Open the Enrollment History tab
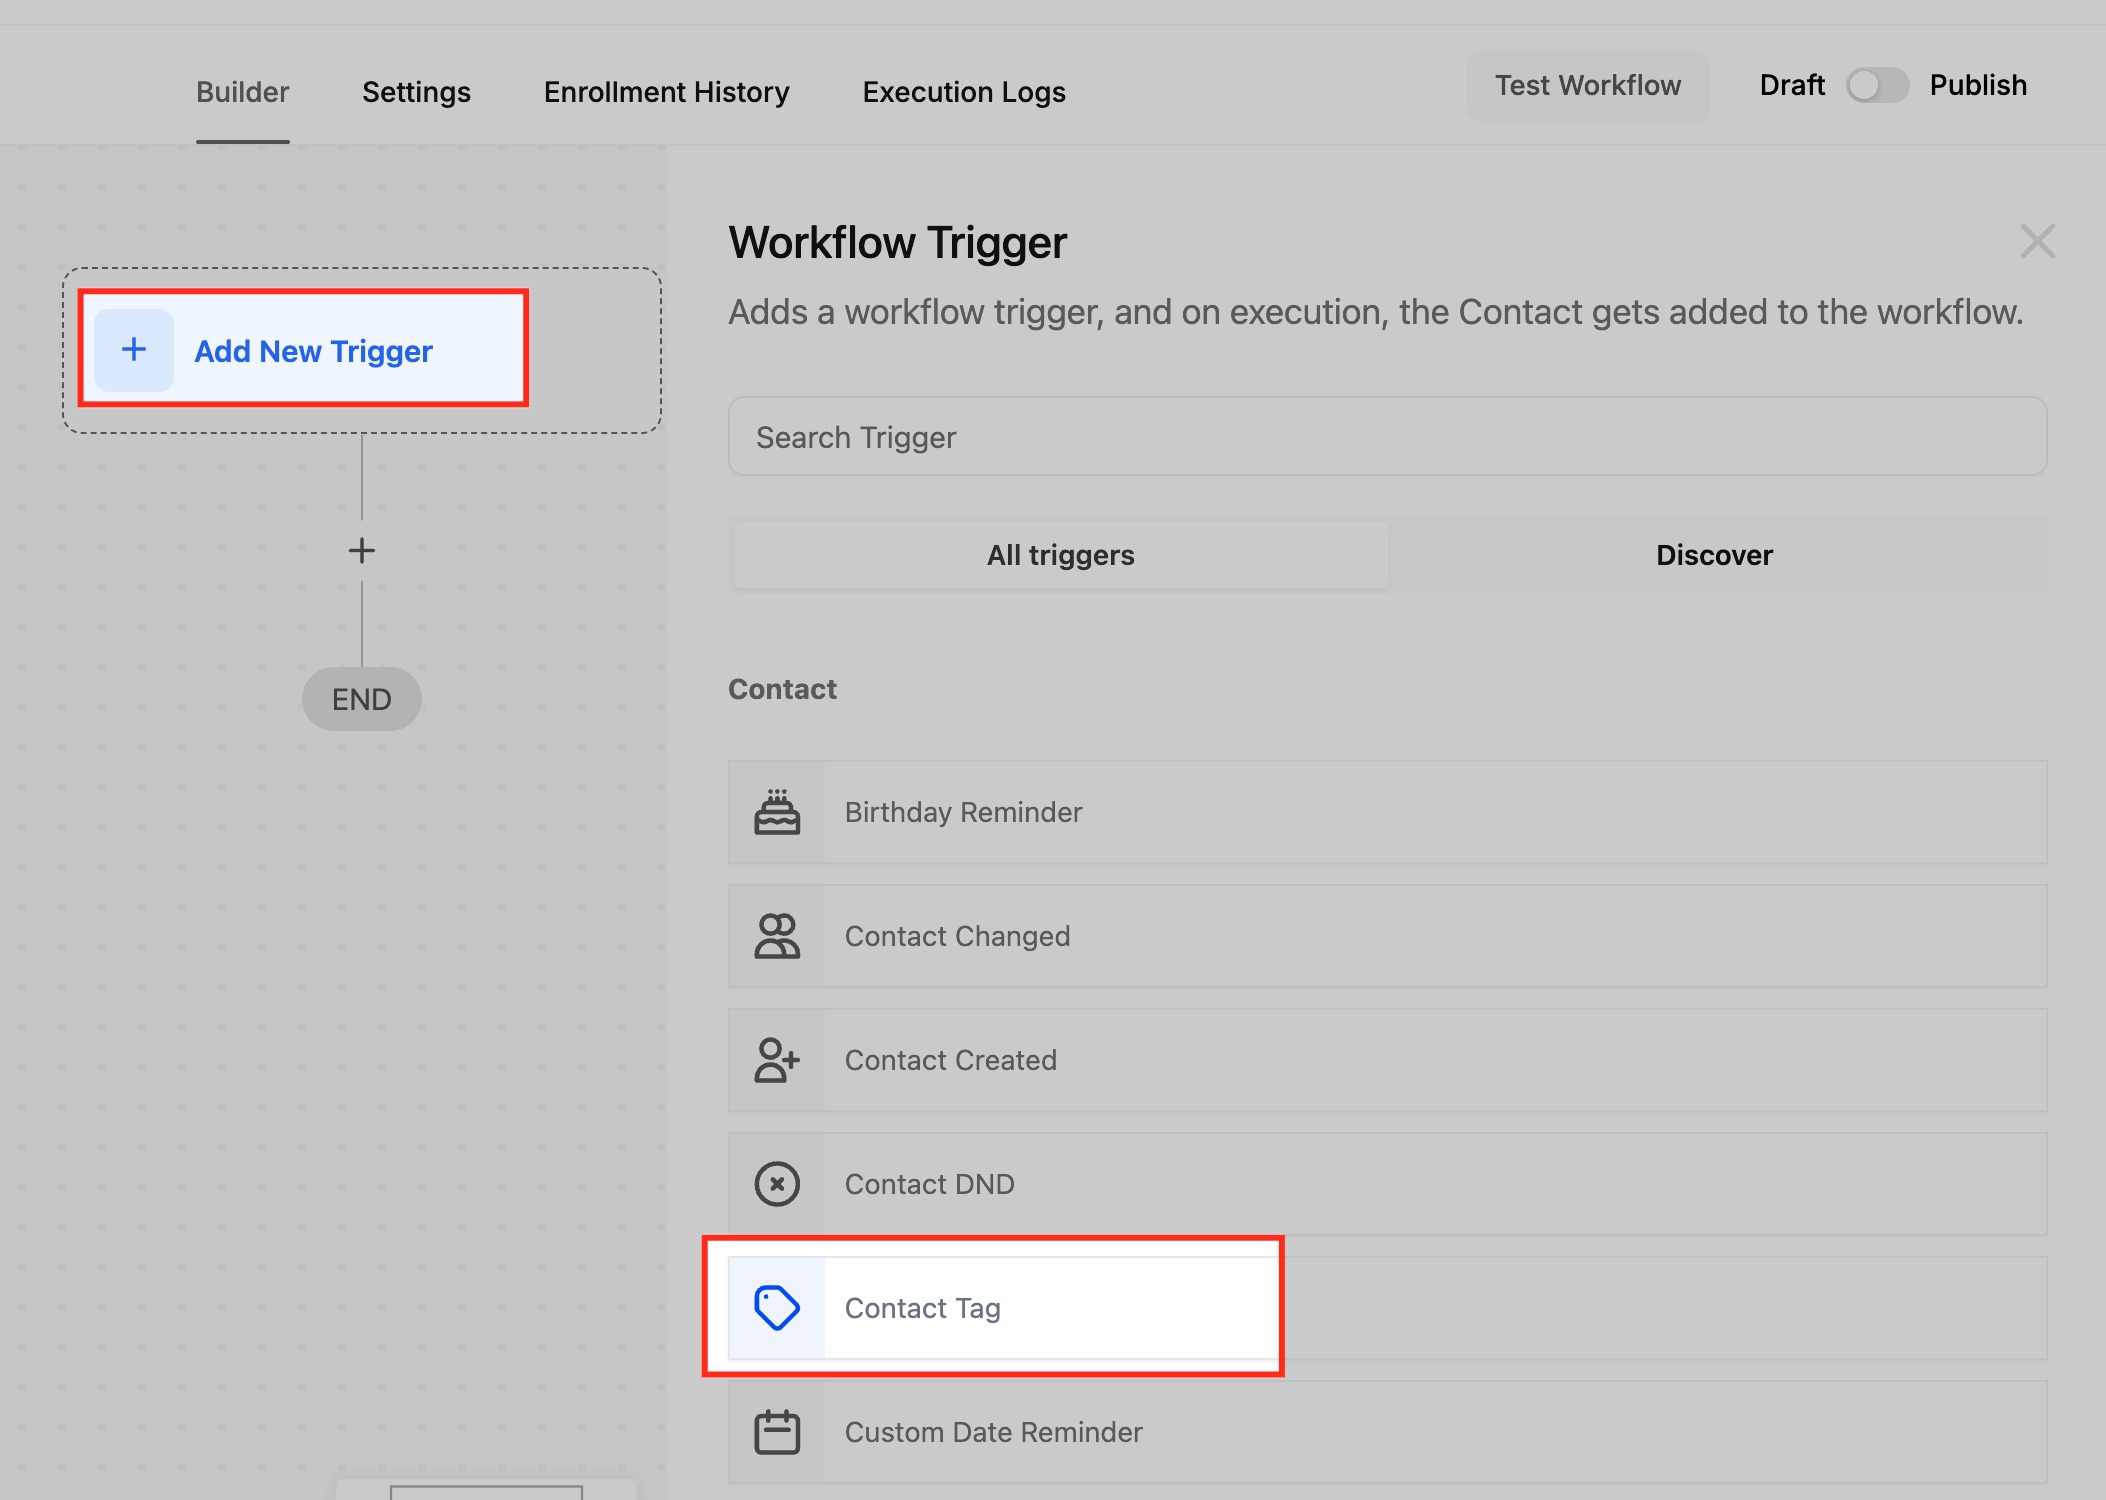The image size is (2106, 1500). [666, 92]
